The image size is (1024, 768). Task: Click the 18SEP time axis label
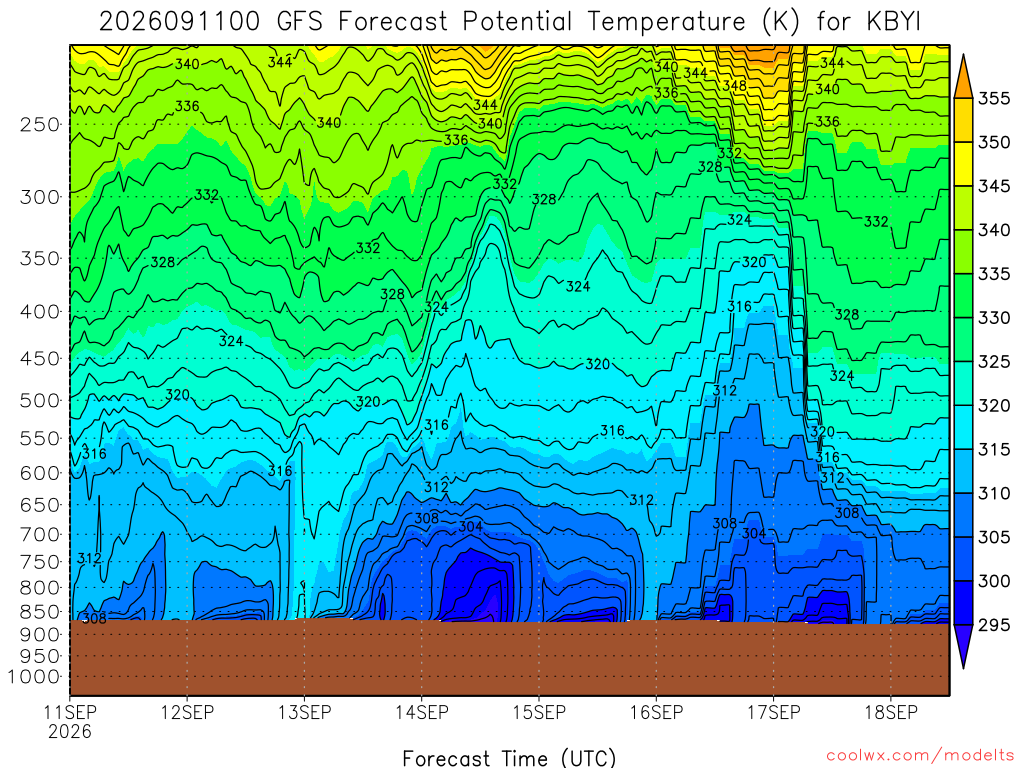891,712
